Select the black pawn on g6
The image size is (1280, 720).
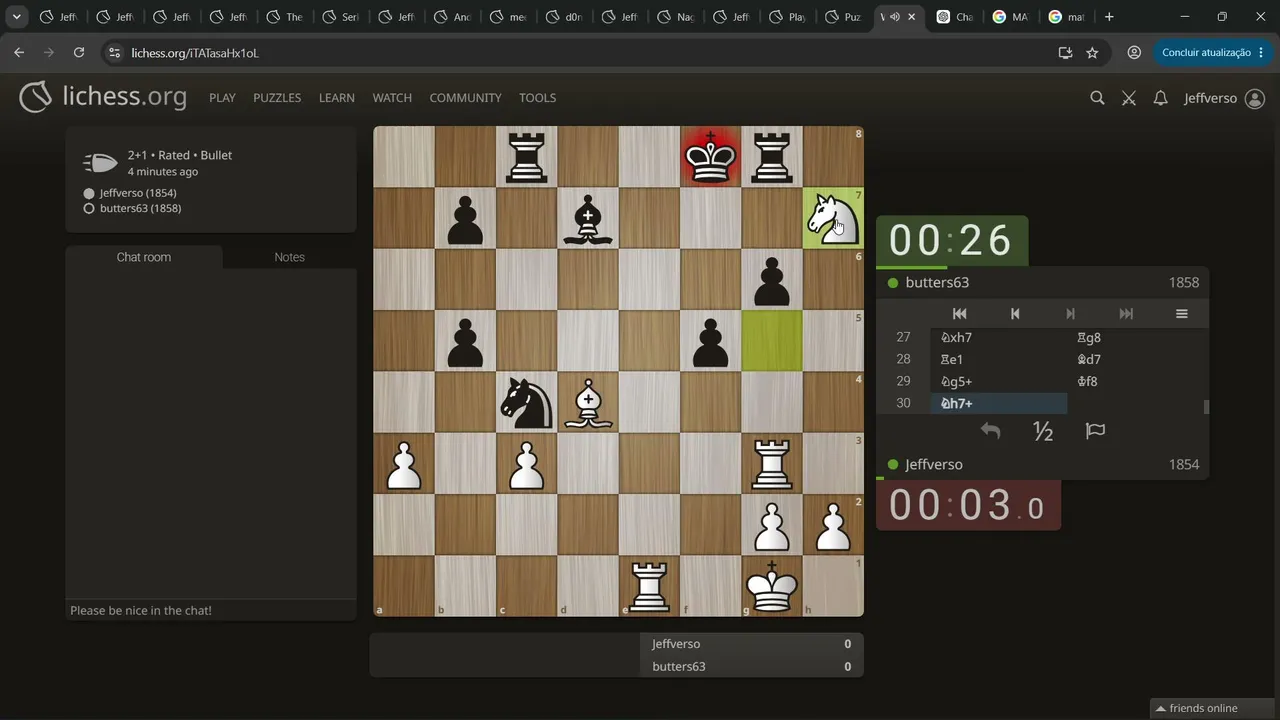point(771,279)
